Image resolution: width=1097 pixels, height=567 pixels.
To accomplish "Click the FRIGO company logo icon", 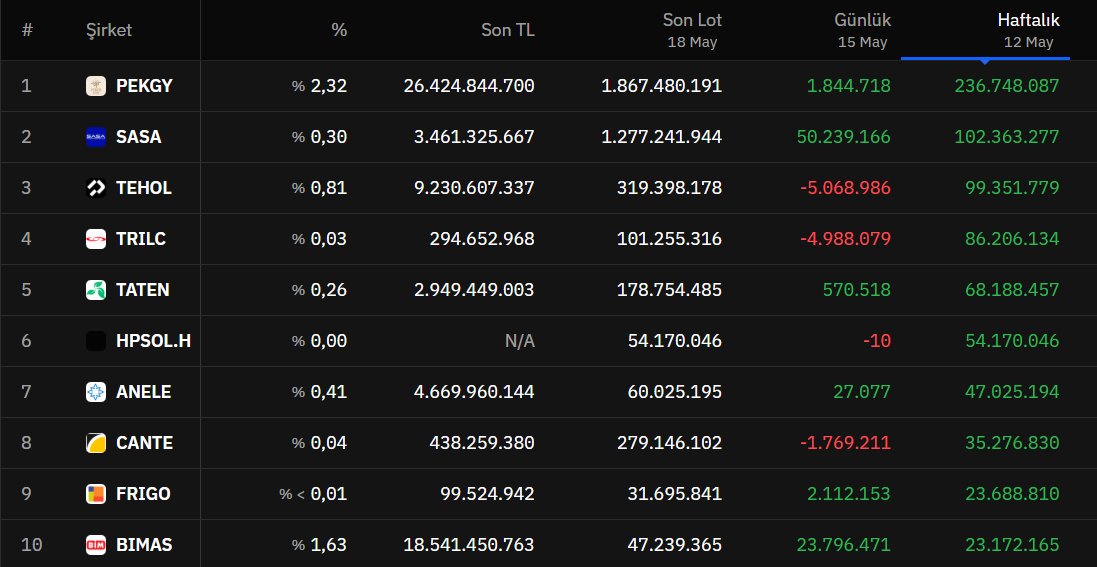I will [96, 494].
